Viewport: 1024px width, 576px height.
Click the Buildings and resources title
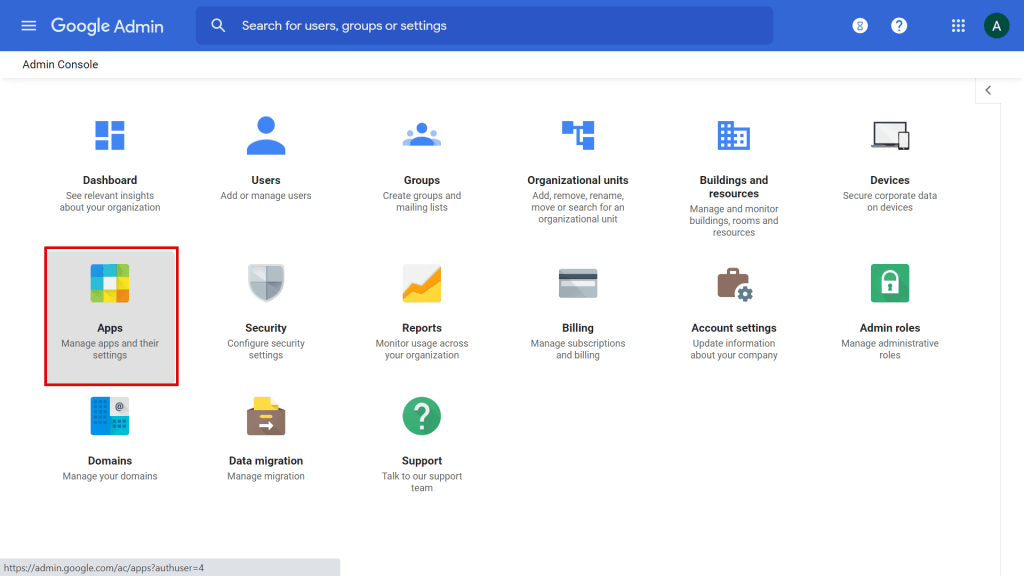pos(734,187)
